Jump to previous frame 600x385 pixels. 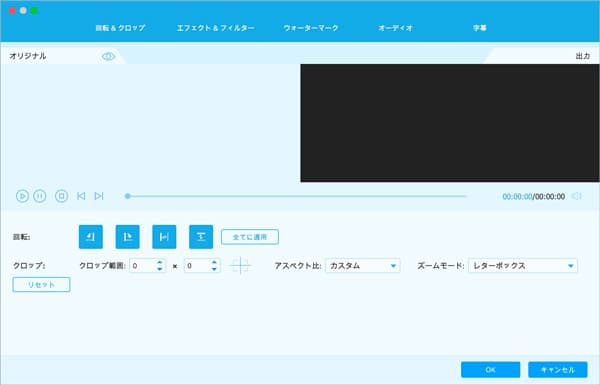click(81, 196)
